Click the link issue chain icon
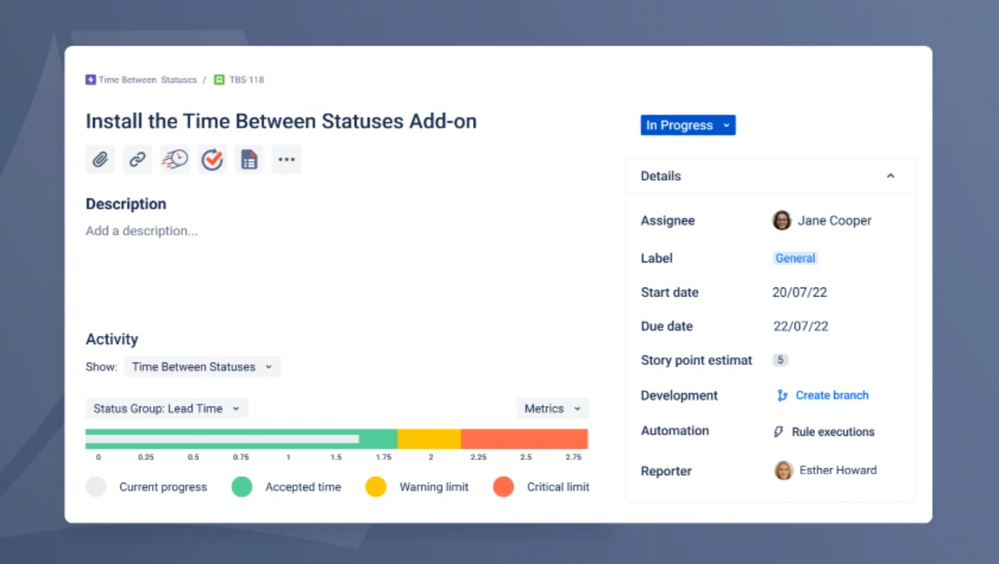999x564 pixels. (x=137, y=159)
